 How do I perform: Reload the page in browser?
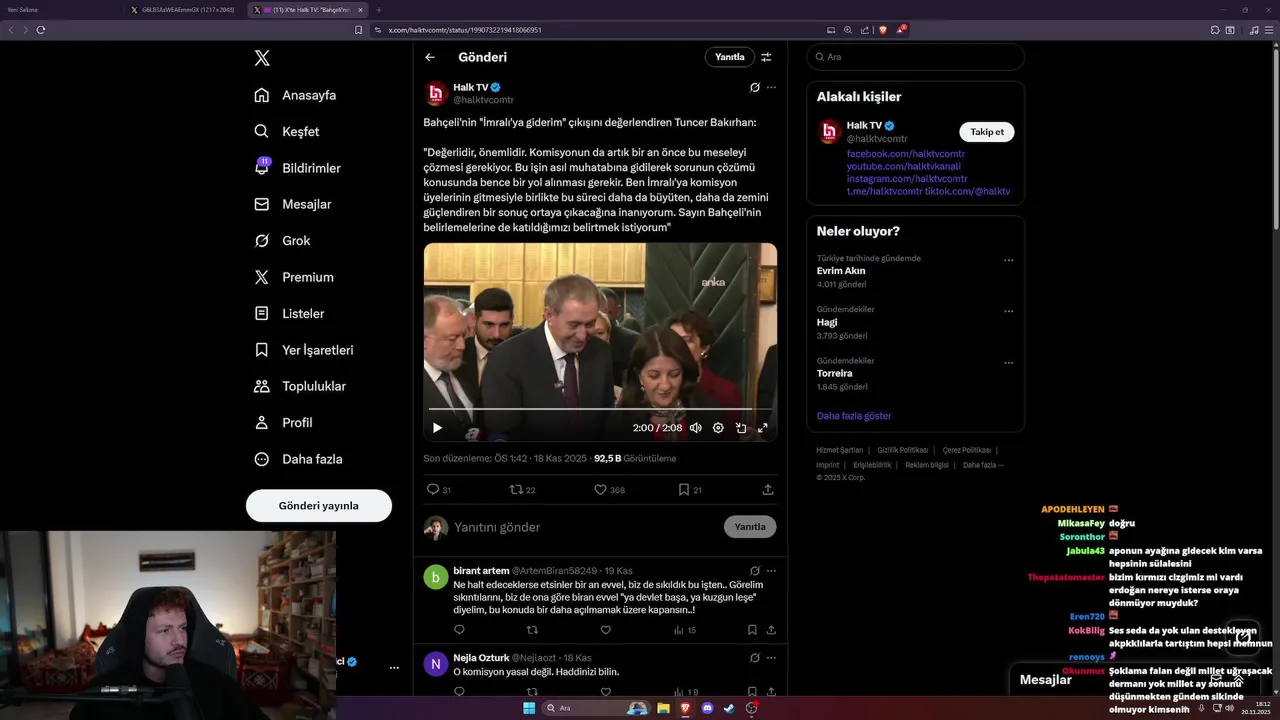click(41, 30)
